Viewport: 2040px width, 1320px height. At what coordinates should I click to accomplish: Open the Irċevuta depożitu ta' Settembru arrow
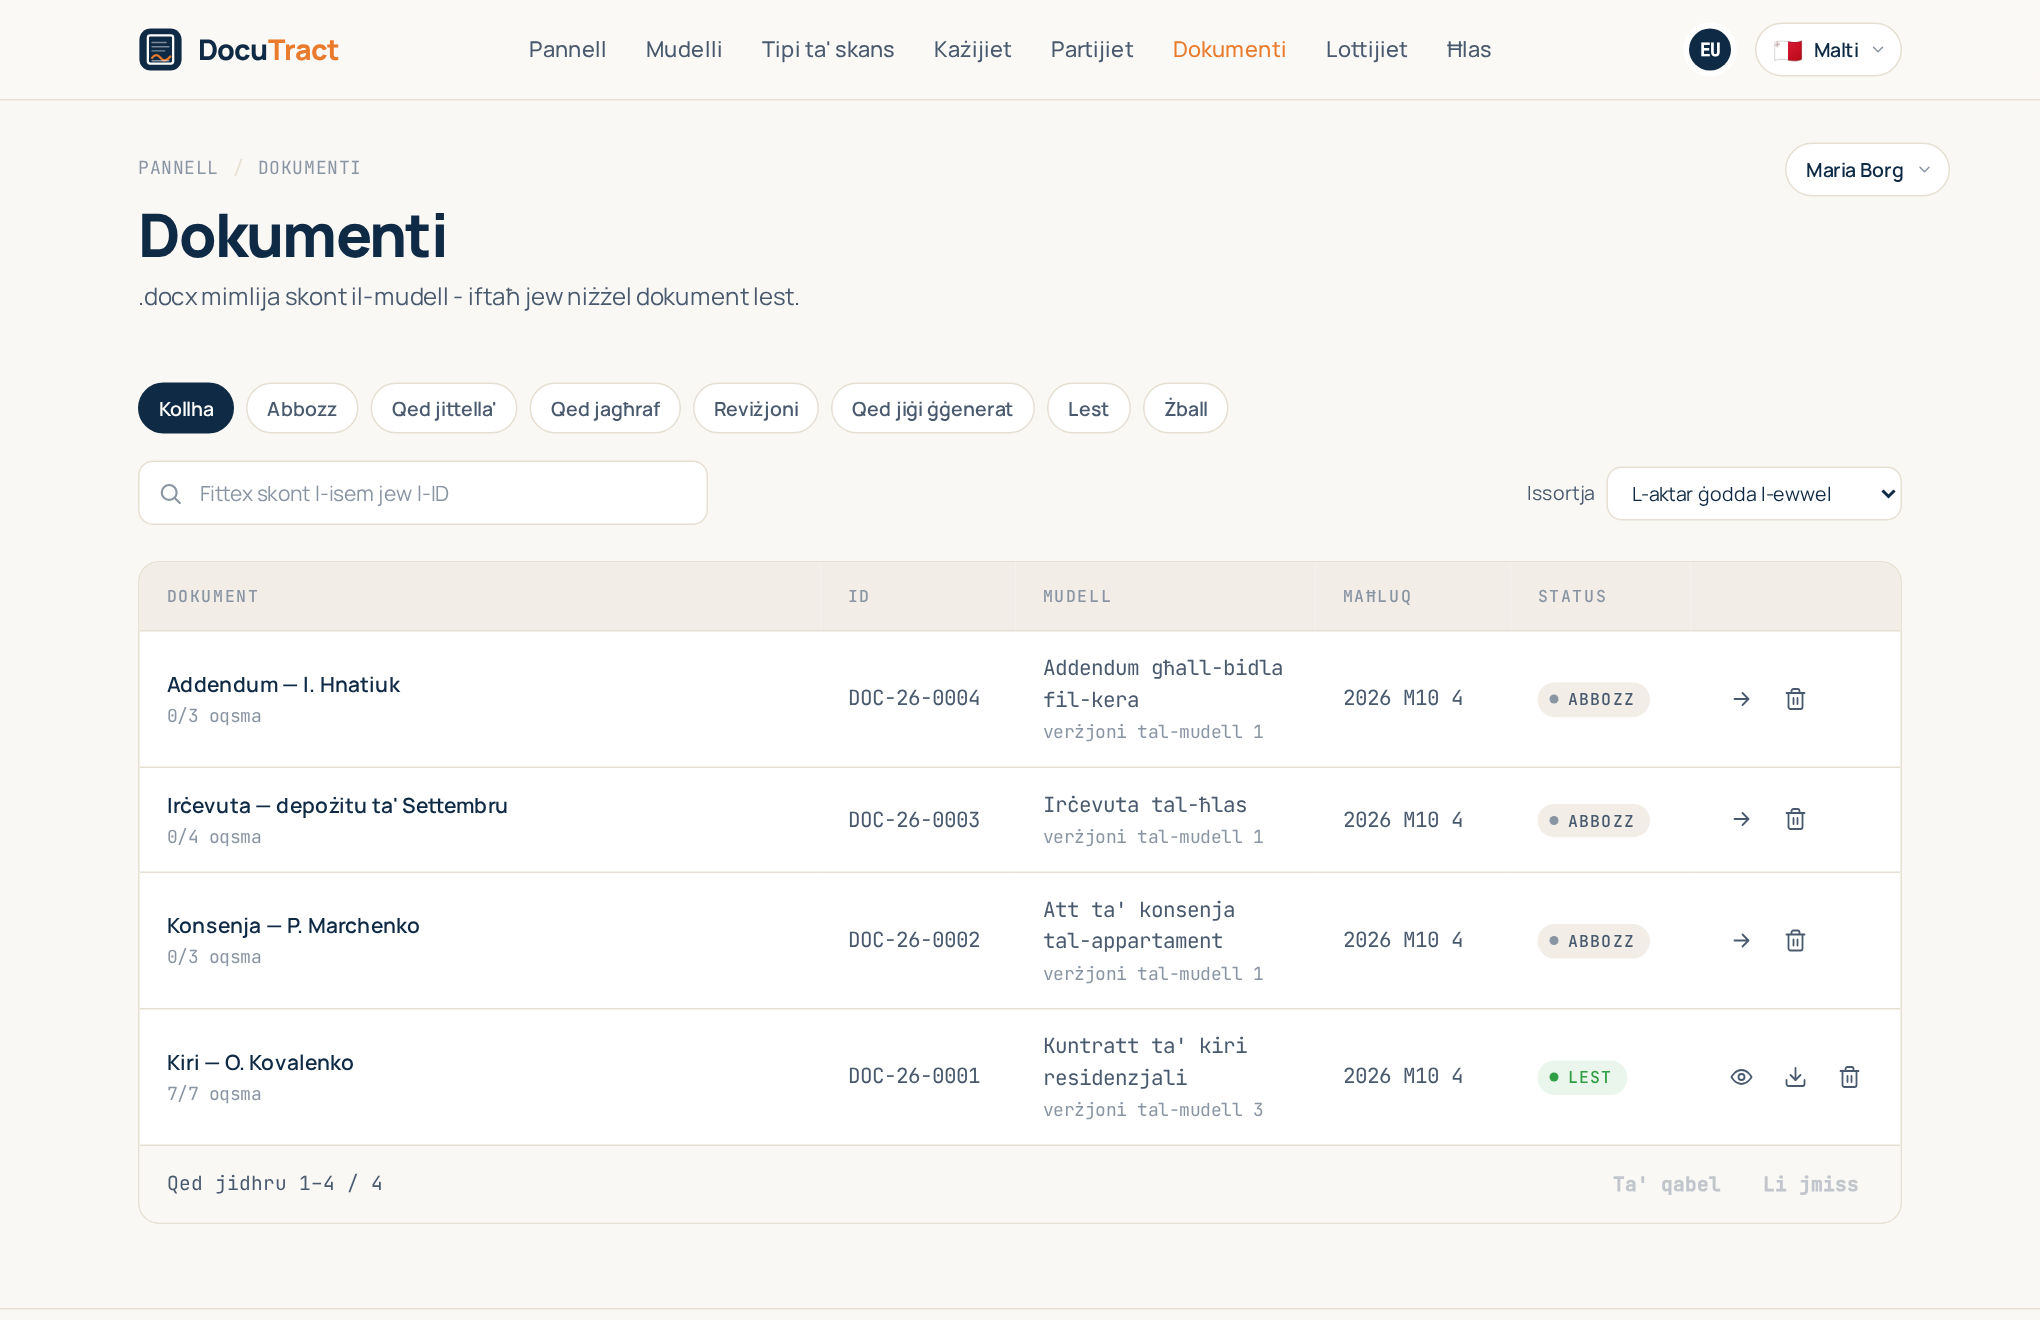(1741, 820)
